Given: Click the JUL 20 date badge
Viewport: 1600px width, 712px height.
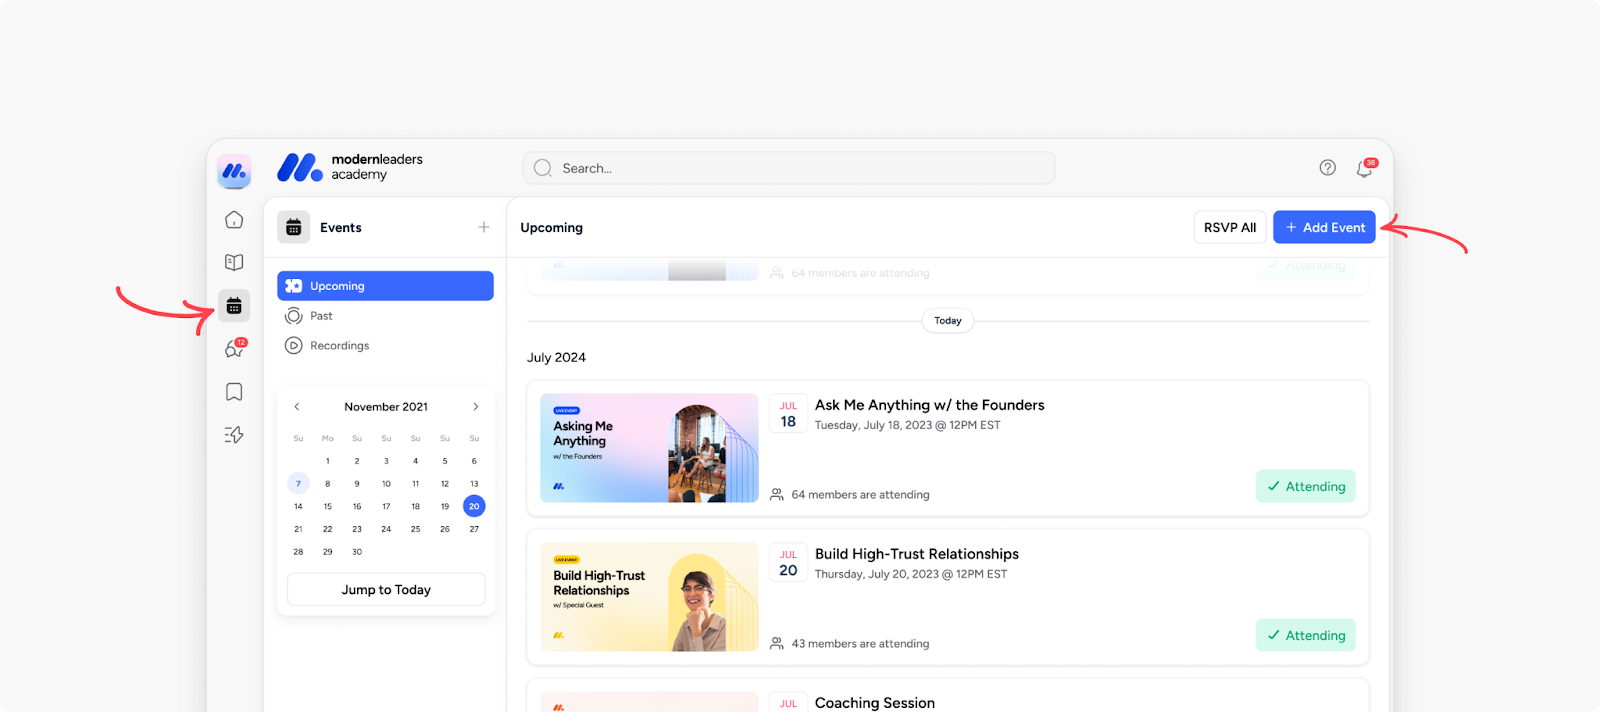Looking at the screenshot, I should pos(788,564).
